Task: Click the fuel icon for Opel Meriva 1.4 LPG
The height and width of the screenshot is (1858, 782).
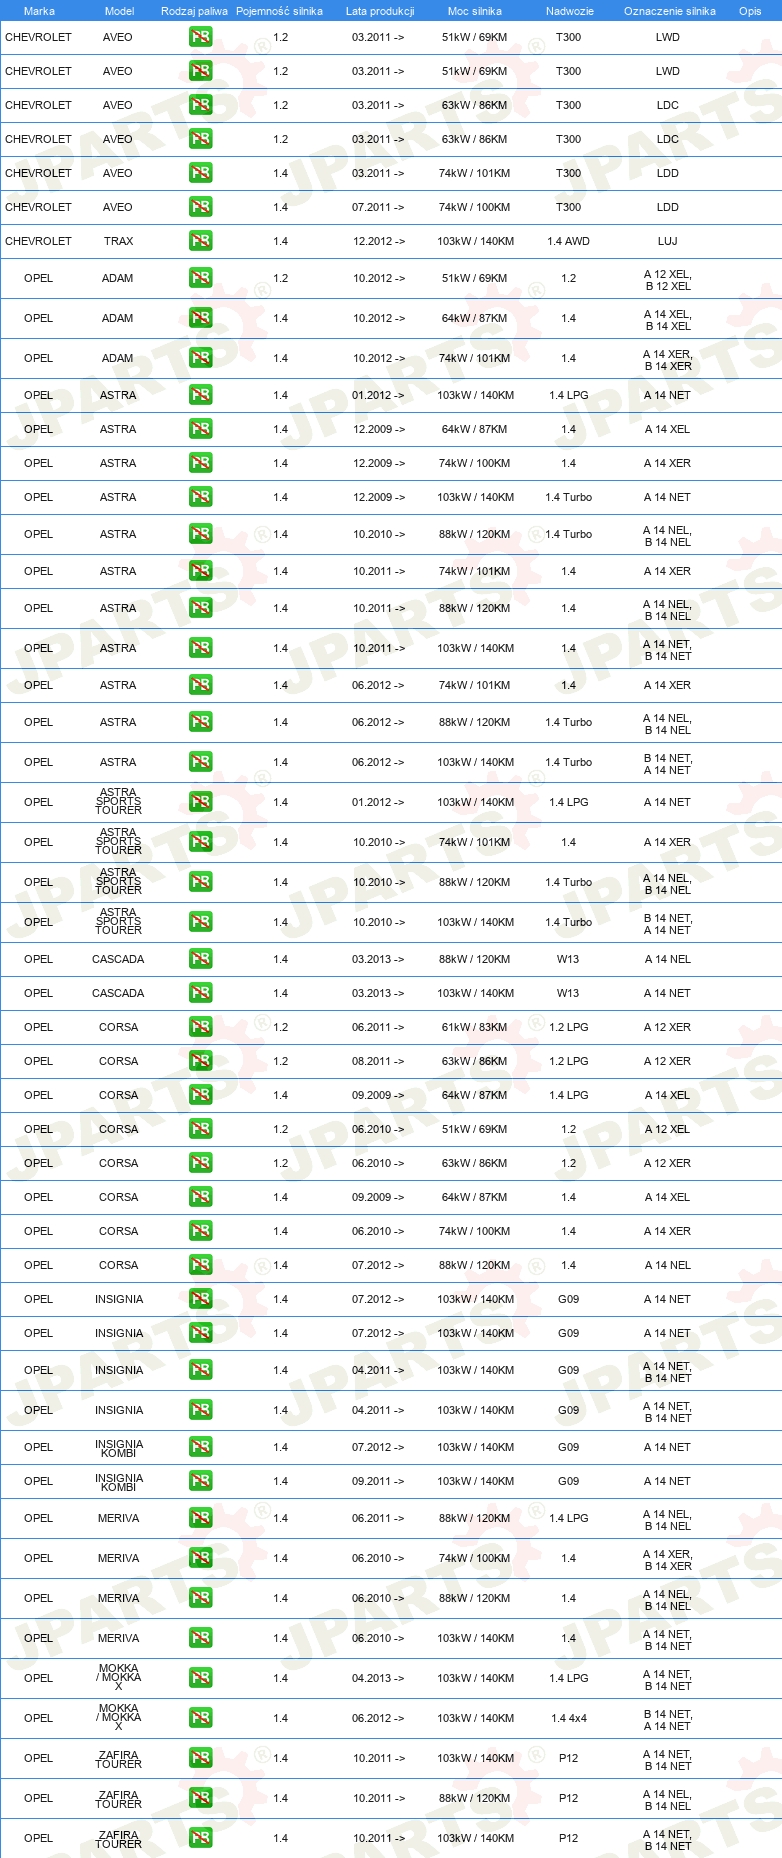Action: pos(201,1518)
